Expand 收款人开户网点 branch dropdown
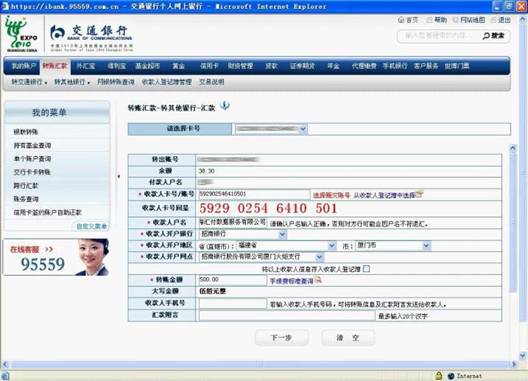The image size is (528, 381). click(262, 257)
